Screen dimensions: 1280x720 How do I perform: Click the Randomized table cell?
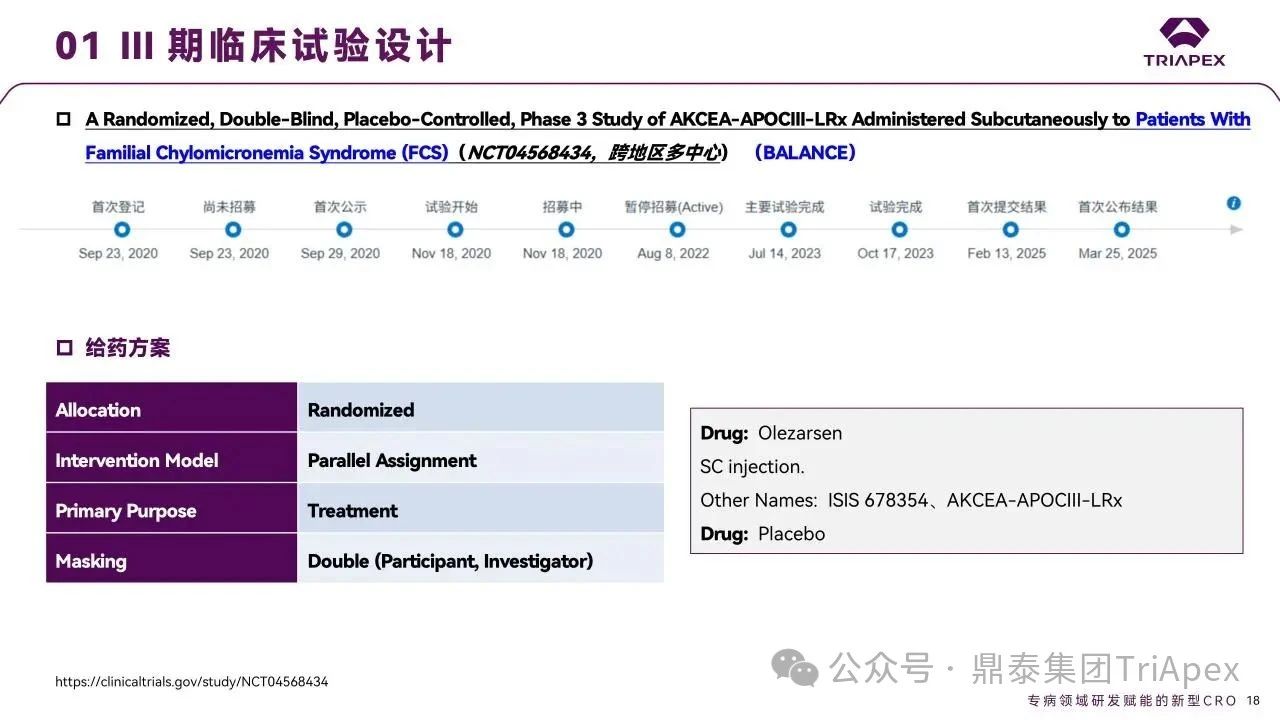click(x=481, y=407)
